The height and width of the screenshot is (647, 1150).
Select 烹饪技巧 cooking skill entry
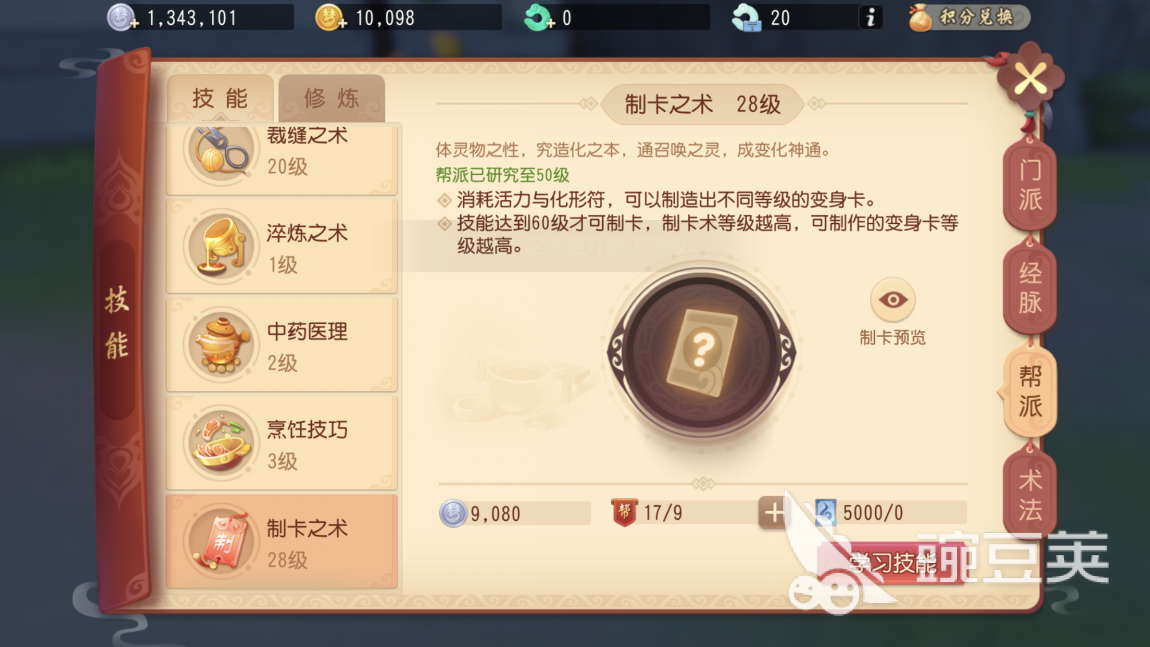pyautogui.click(x=282, y=443)
